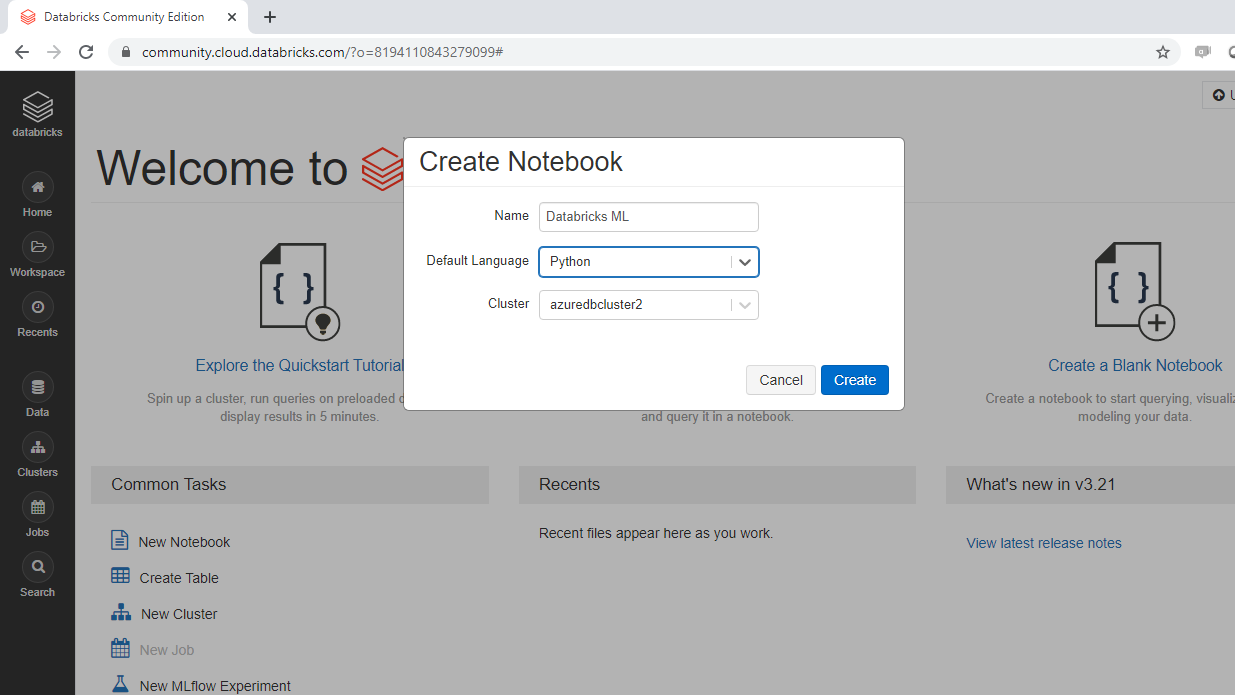This screenshot has height=695, width=1235.
Task: Click the Databricks logo in sidebar
Action: 37,106
